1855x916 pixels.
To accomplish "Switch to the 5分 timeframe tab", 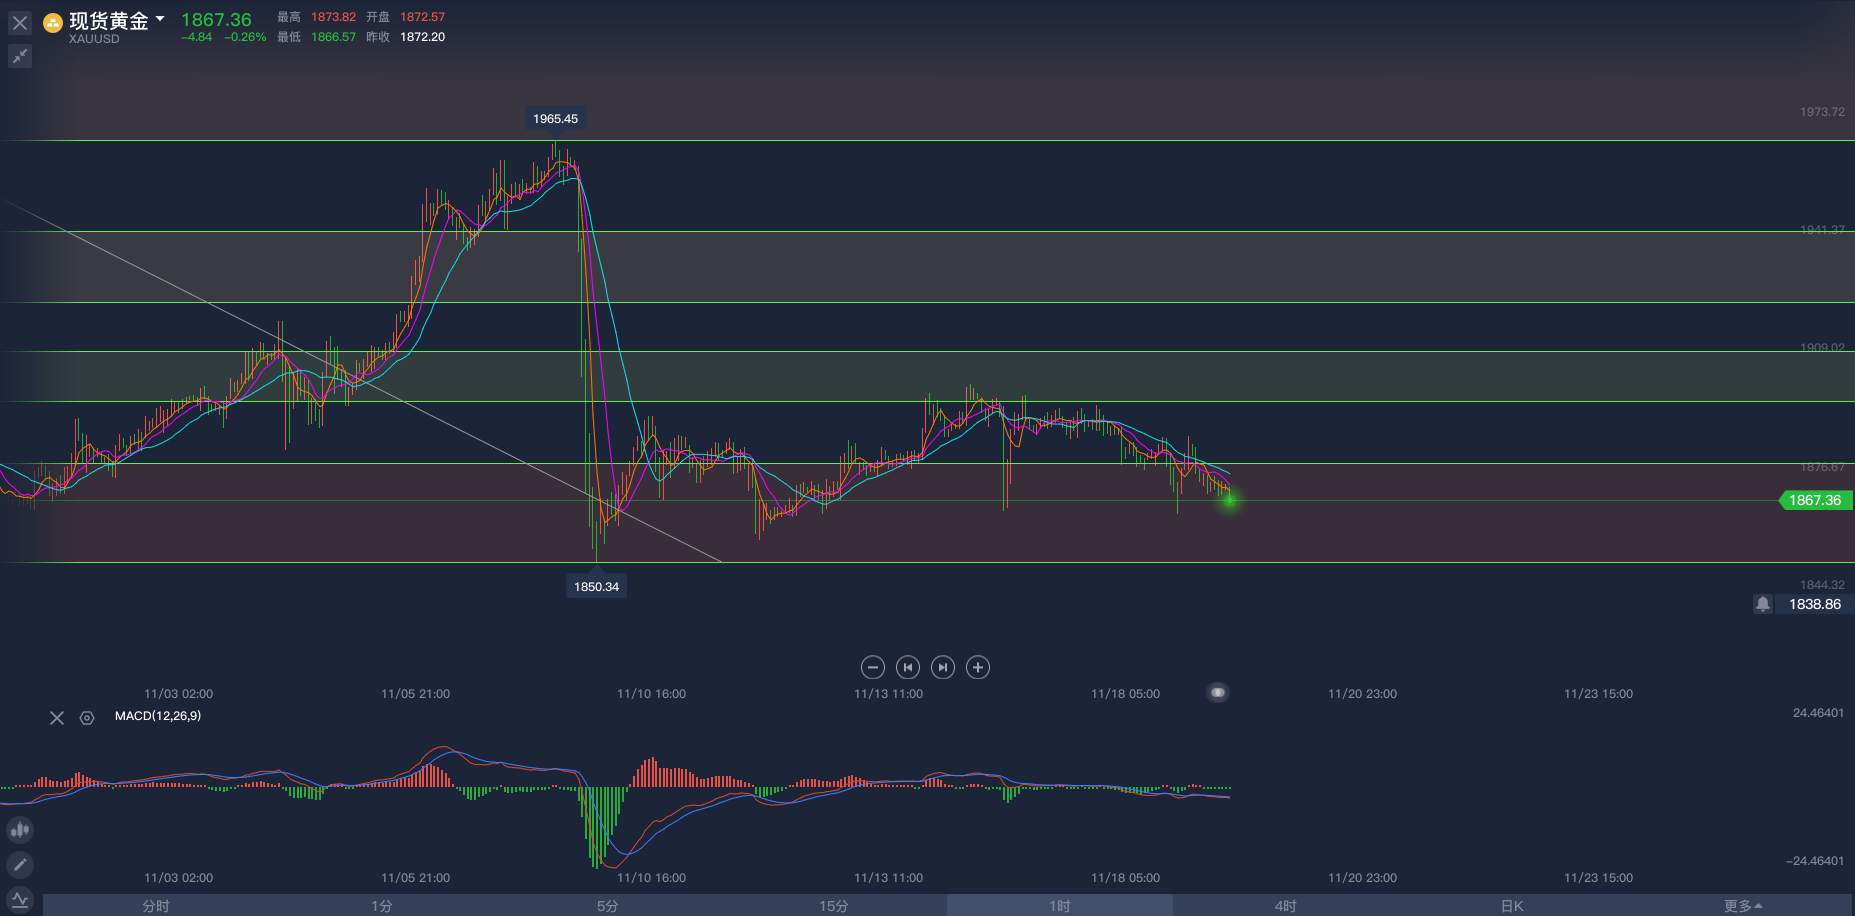I will coord(608,906).
